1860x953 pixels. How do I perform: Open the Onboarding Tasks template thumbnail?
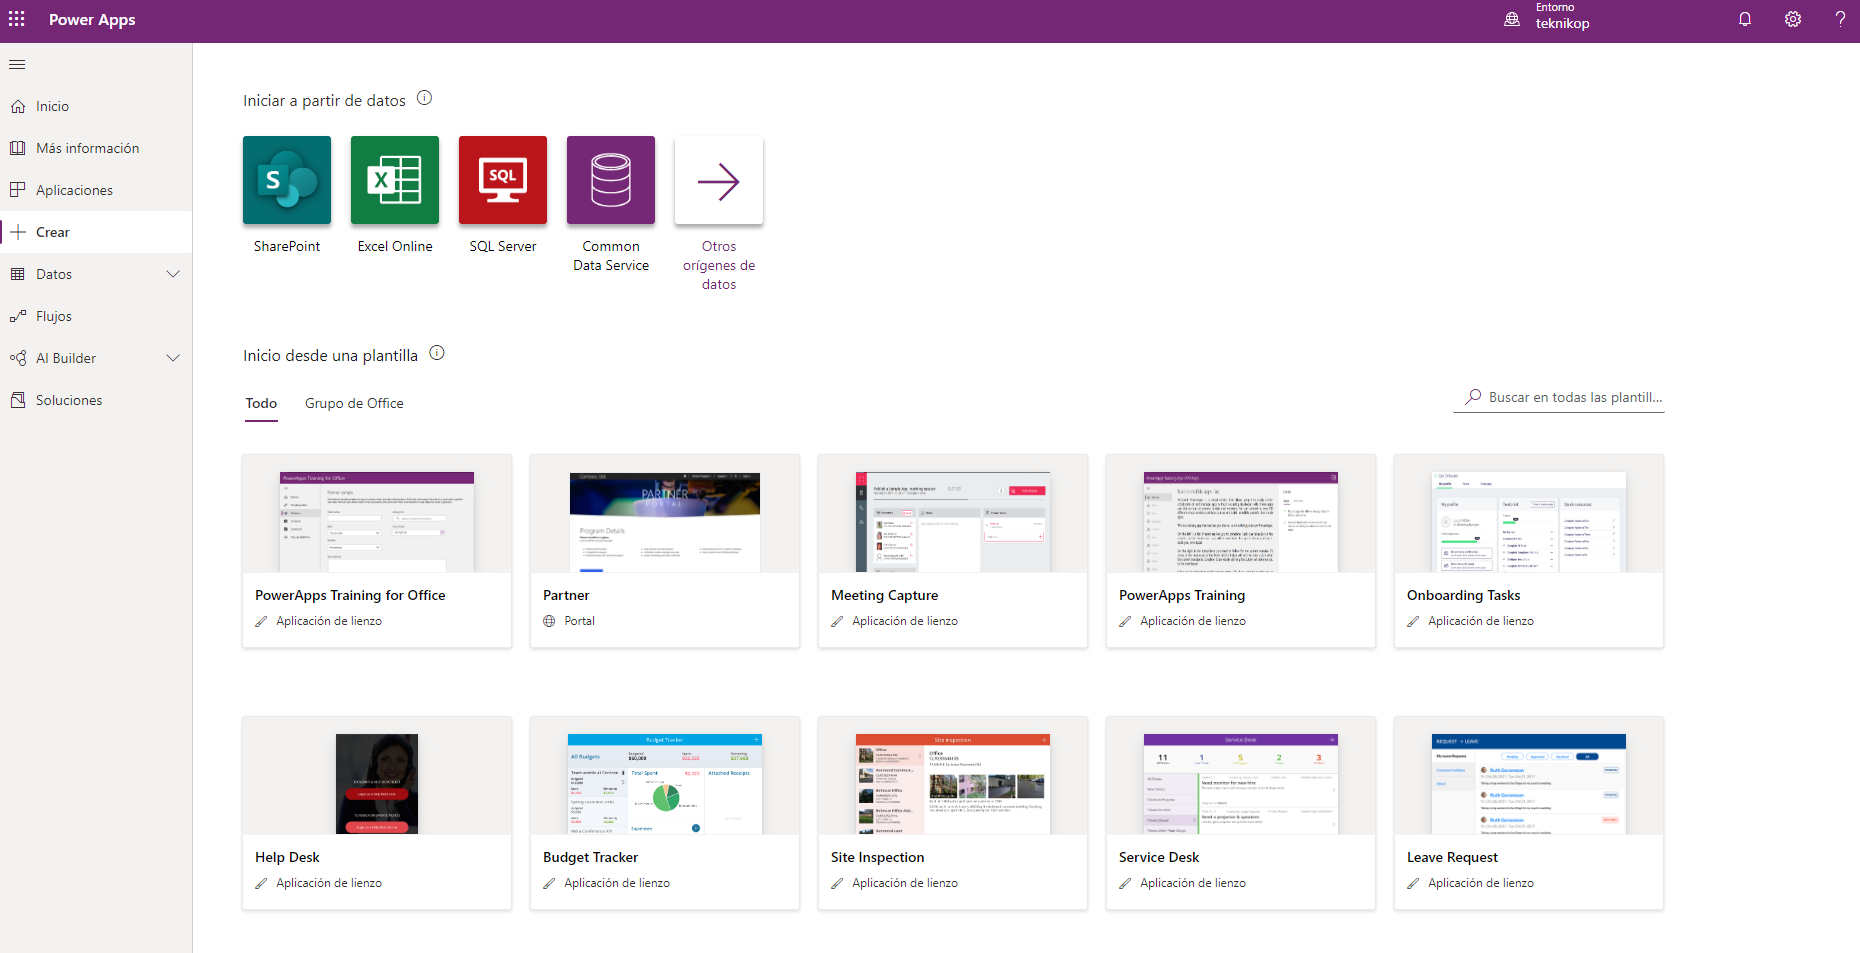tap(1529, 522)
